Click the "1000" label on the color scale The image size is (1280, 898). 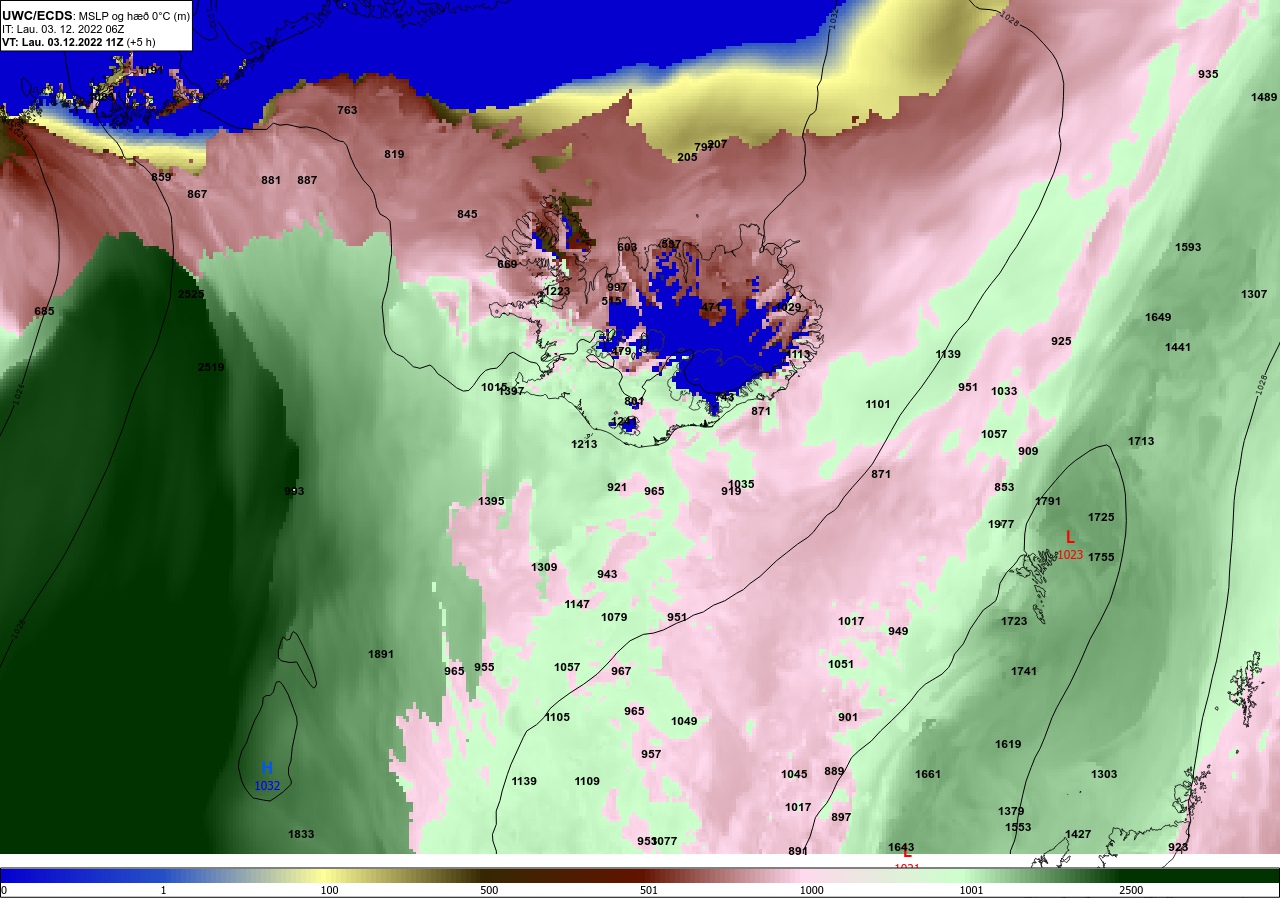click(811, 890)
